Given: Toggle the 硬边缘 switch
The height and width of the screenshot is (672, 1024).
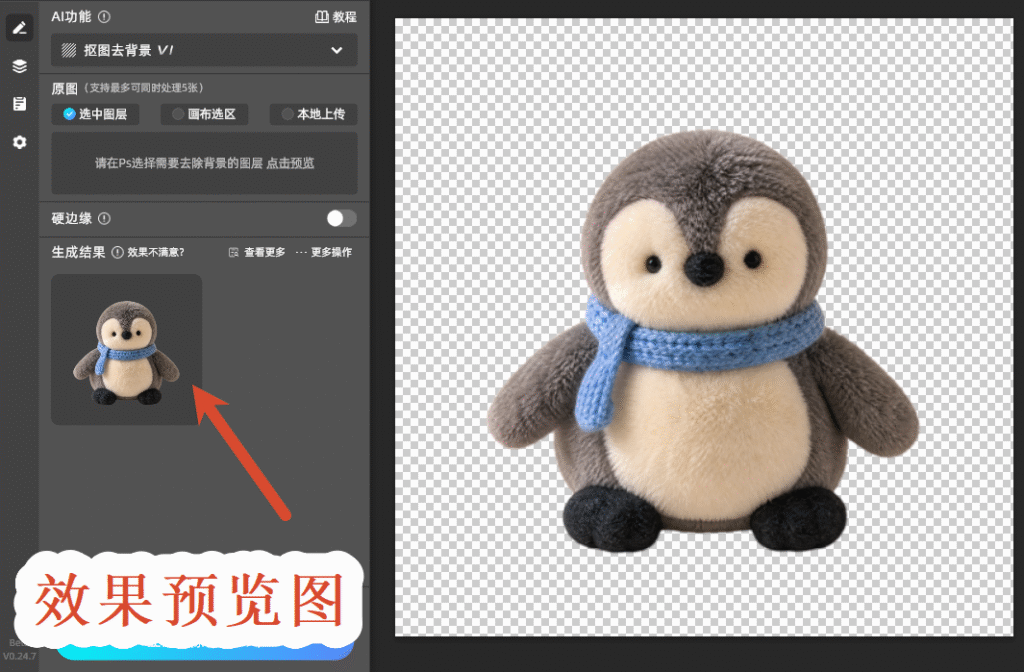Looking at the screenshot, I should pos(342,219).
